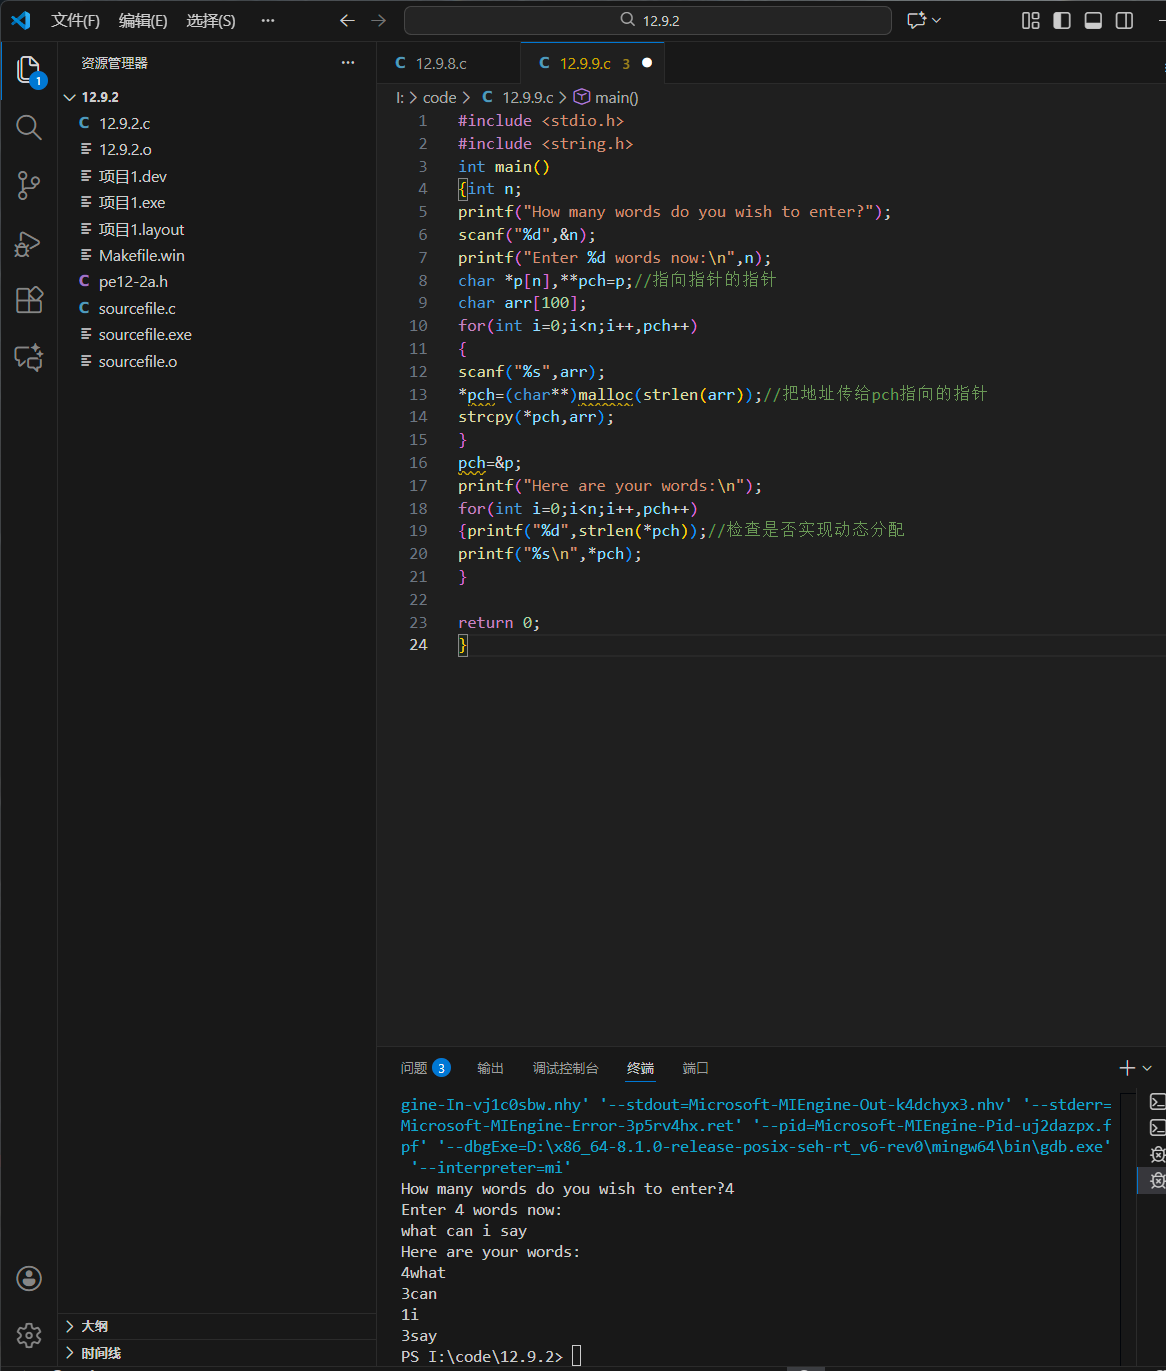The width and height of the screenshot is (1166, 1371).
Task: Select the first terminal instance icon
Action: [x=1157, y=1102]
